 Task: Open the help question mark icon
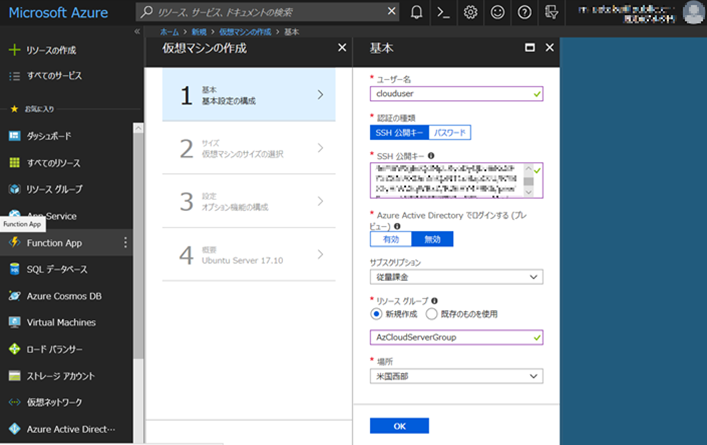coord(524,12)
